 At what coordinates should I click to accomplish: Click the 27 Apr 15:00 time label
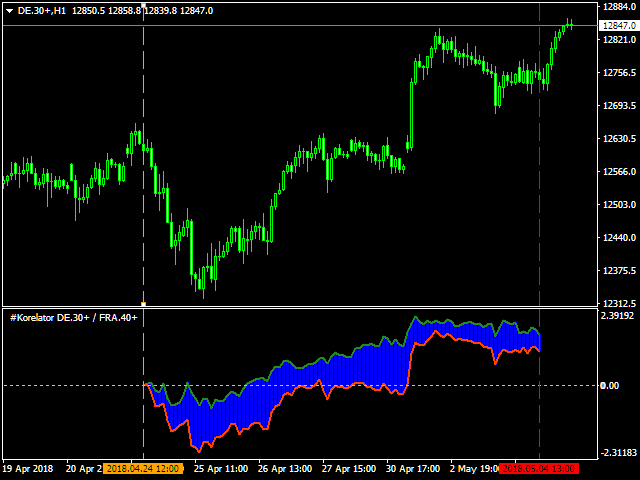350,468
